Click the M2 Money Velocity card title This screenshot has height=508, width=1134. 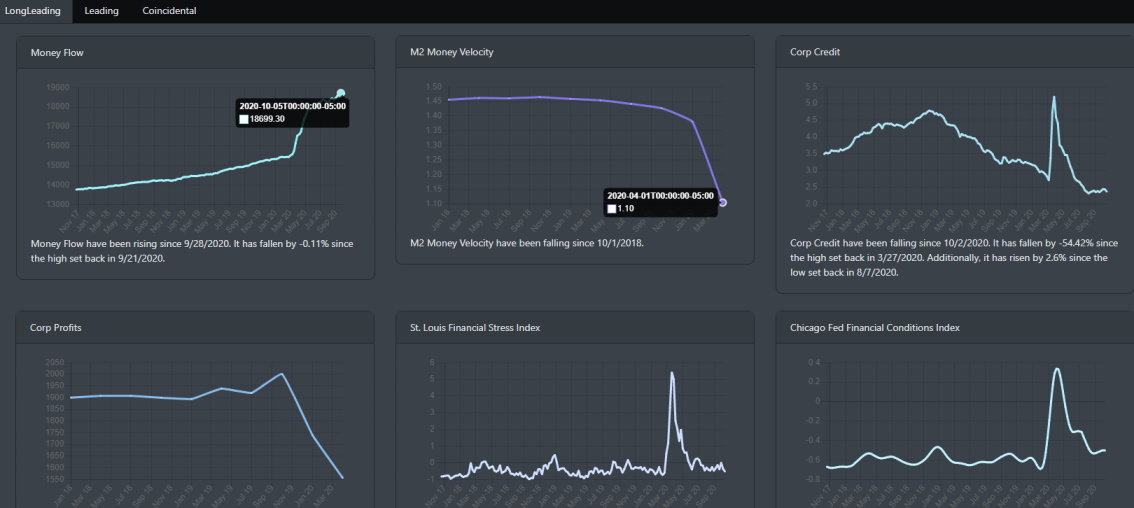coord(452,52)
